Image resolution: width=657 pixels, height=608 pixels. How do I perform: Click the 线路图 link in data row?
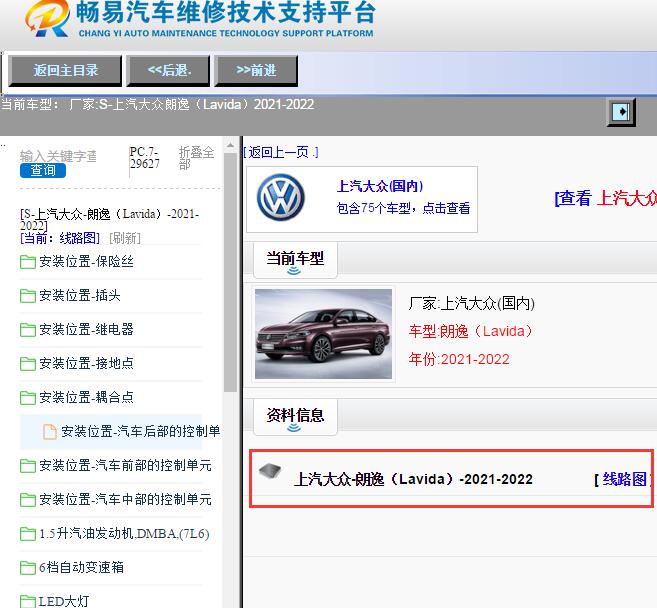pyautogui.click(x=624, y=479)
